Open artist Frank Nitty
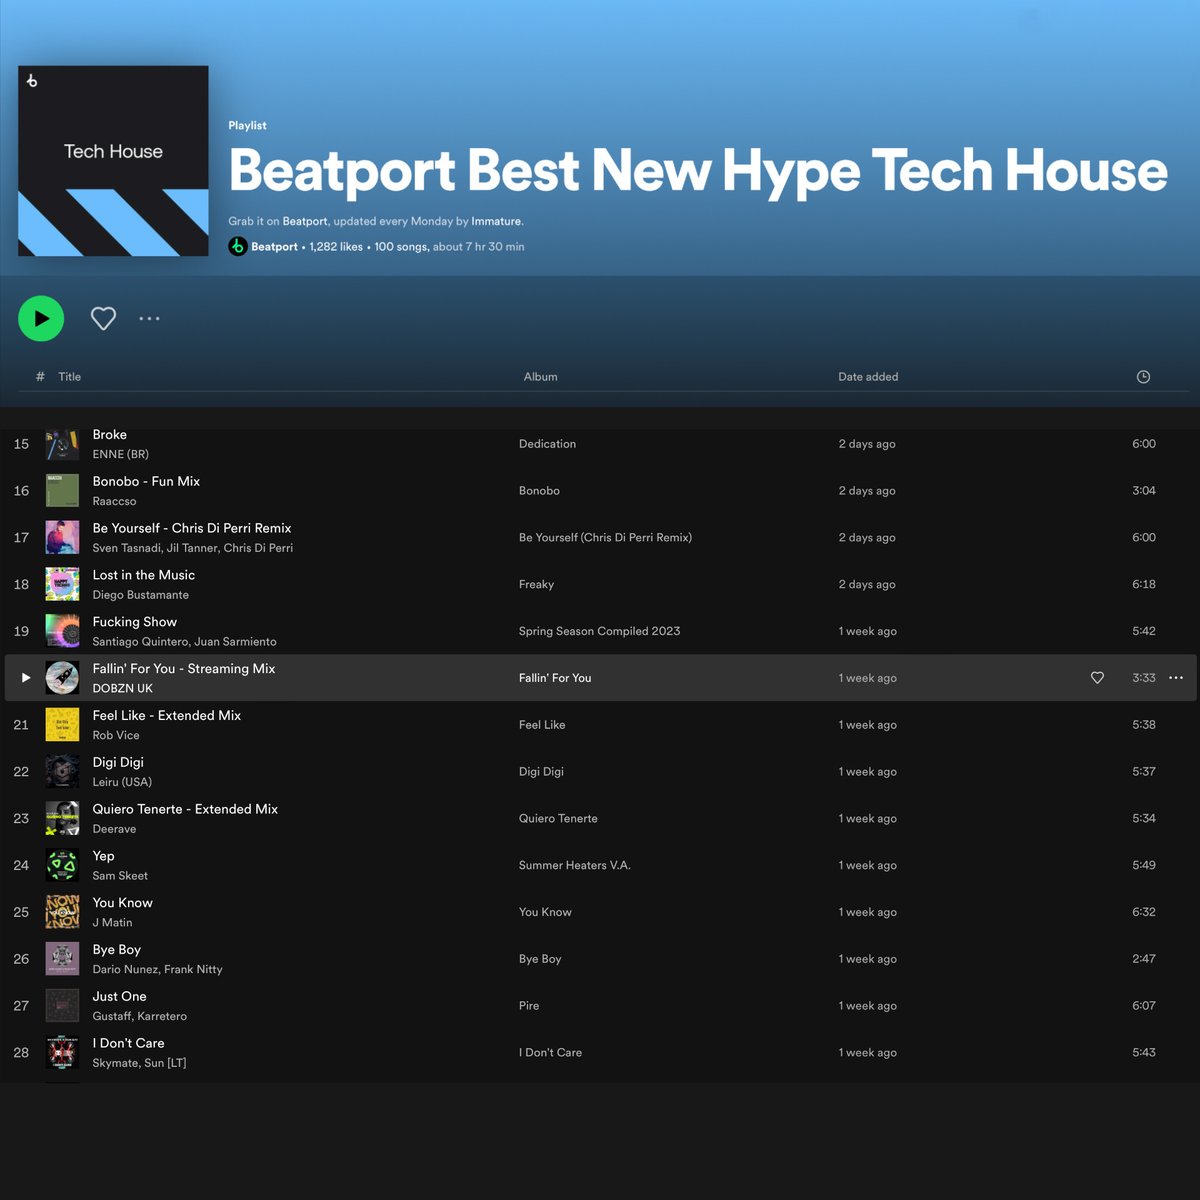 point(193,969)
